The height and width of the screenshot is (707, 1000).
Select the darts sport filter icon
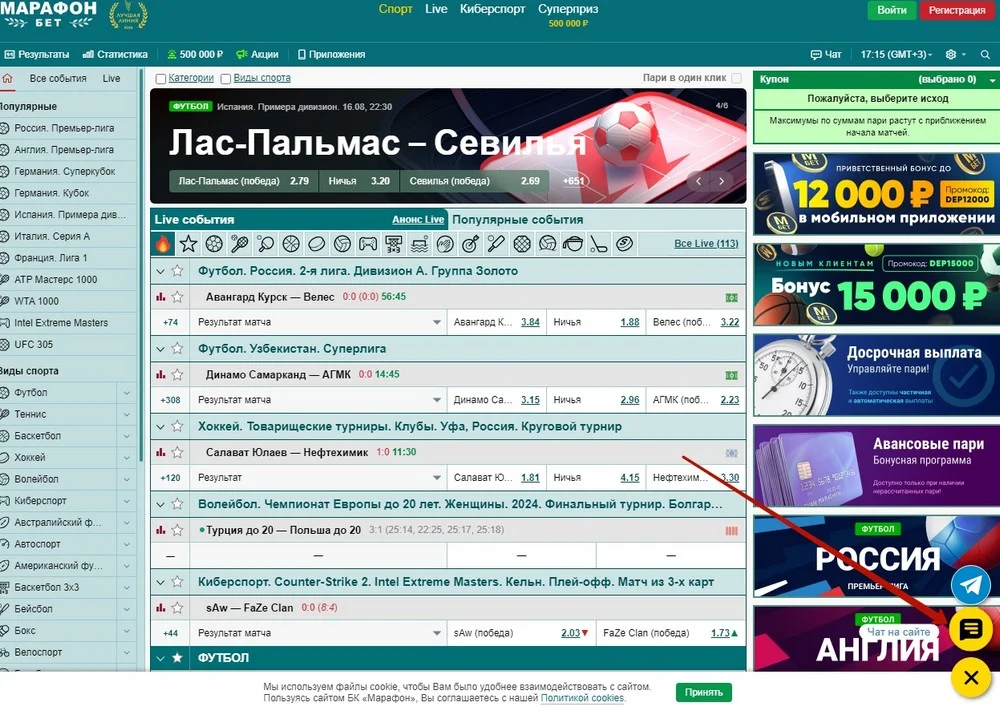click(470, 242)
